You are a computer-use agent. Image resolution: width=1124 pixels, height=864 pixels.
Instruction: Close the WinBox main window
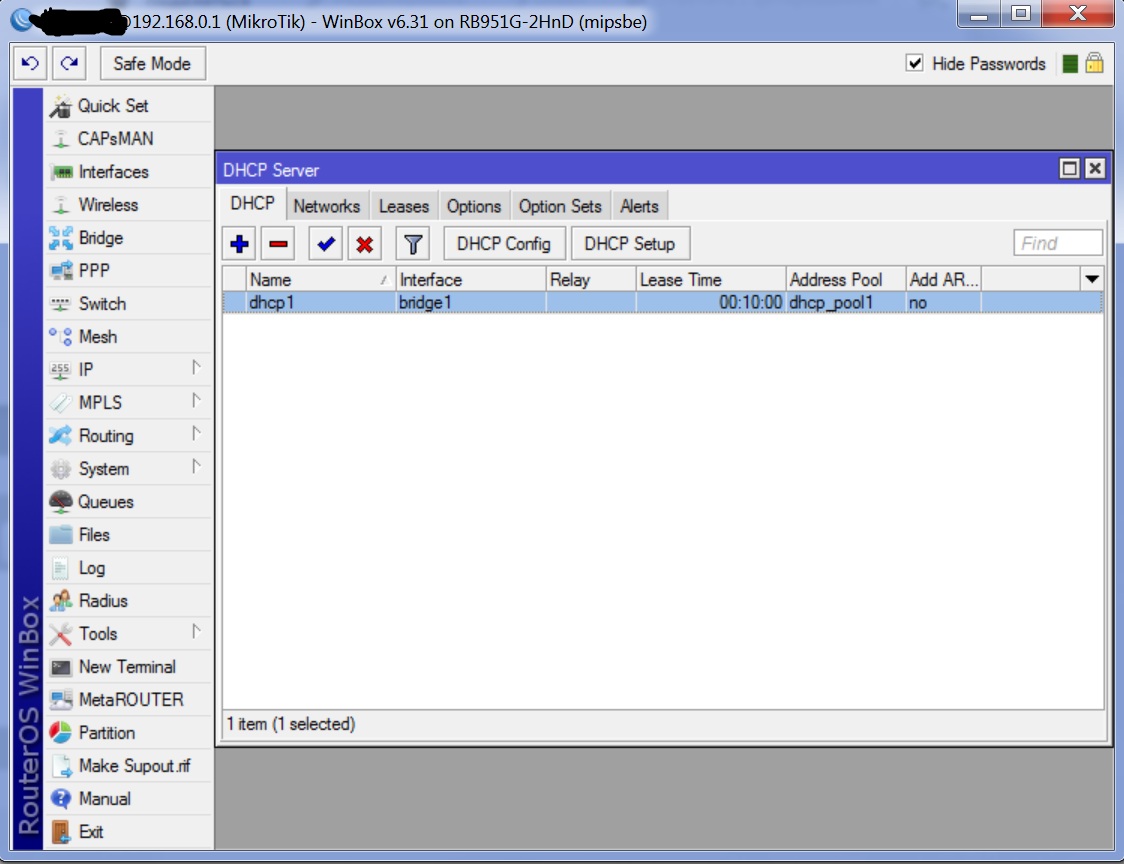pyautogui.click(x=1078, y=14)
